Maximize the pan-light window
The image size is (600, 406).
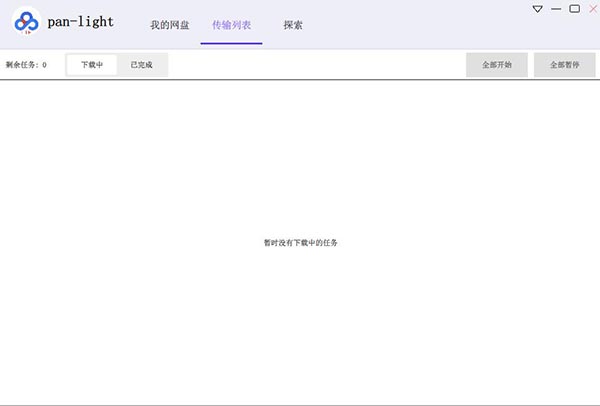point(574,9)
